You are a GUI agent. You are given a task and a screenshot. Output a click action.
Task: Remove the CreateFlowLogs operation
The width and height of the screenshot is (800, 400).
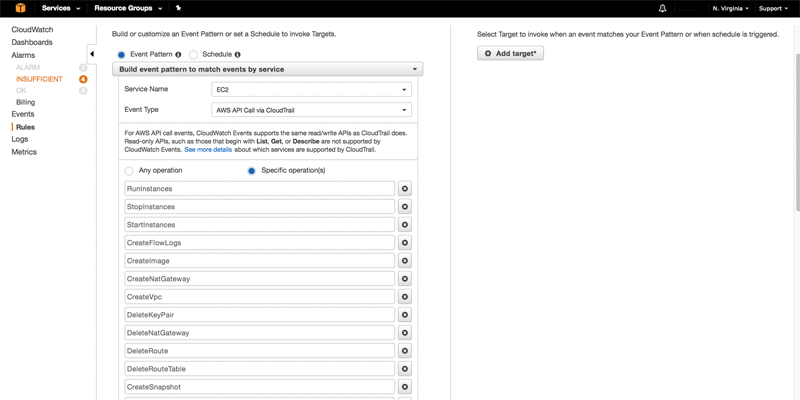click(x=405, y=242)
